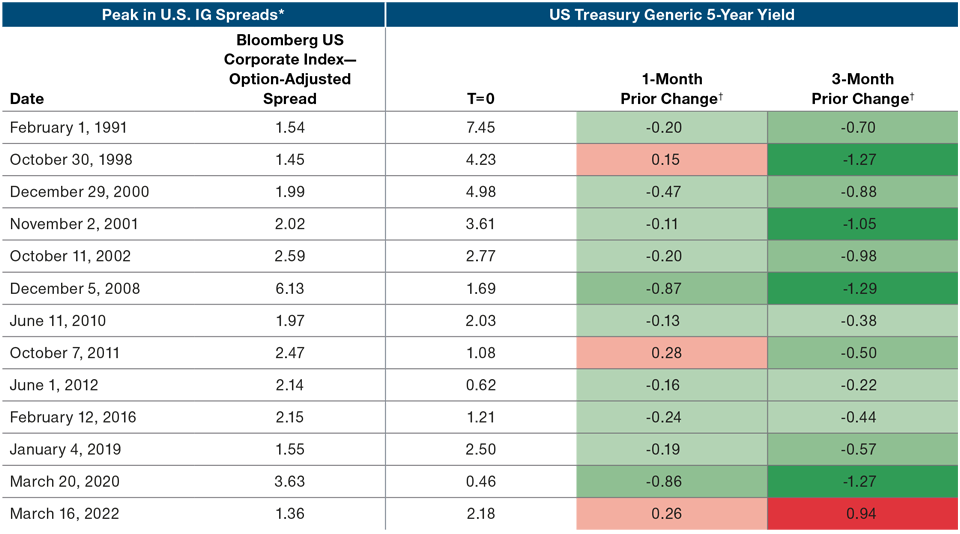Image resolution: width=960 pixels, height=534 pixels.
Task: Click the 7.45 T=0 yield value
Action: click(480, 128)
